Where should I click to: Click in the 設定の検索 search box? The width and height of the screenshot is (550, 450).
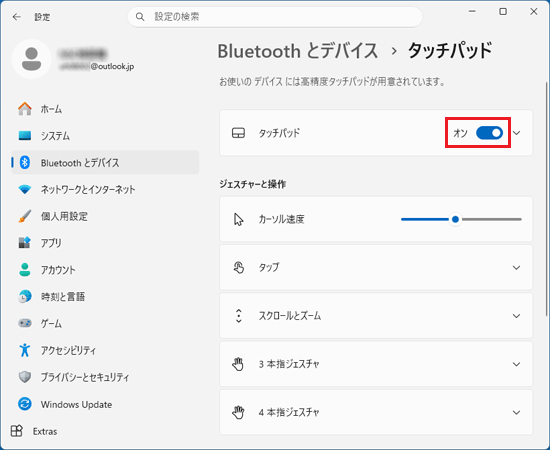pyautogui.click(x=275, y=17)
